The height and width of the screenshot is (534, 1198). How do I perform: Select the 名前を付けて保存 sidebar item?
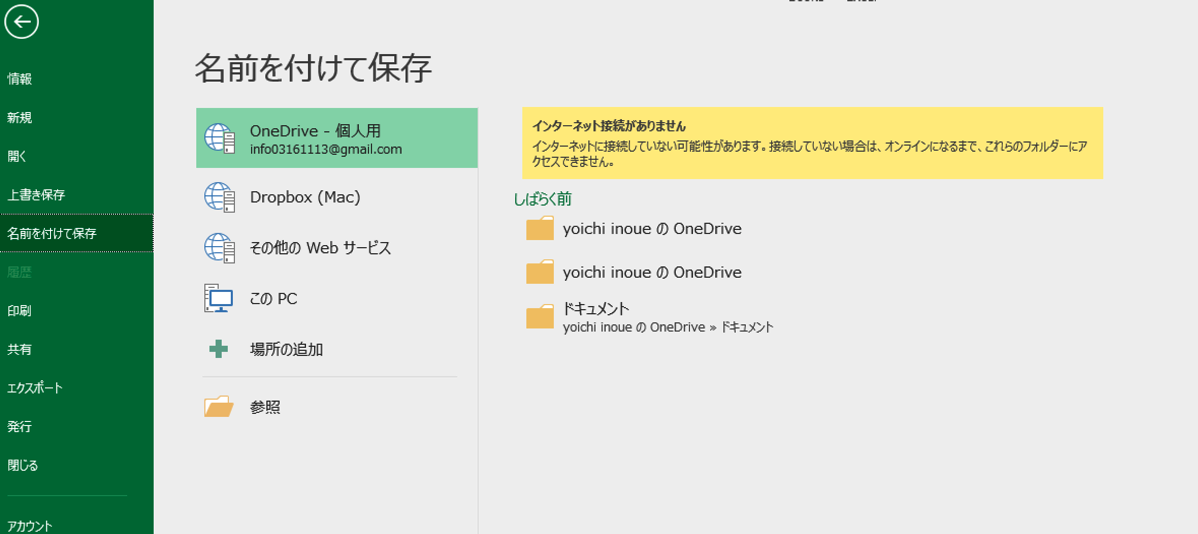(52, 233)
